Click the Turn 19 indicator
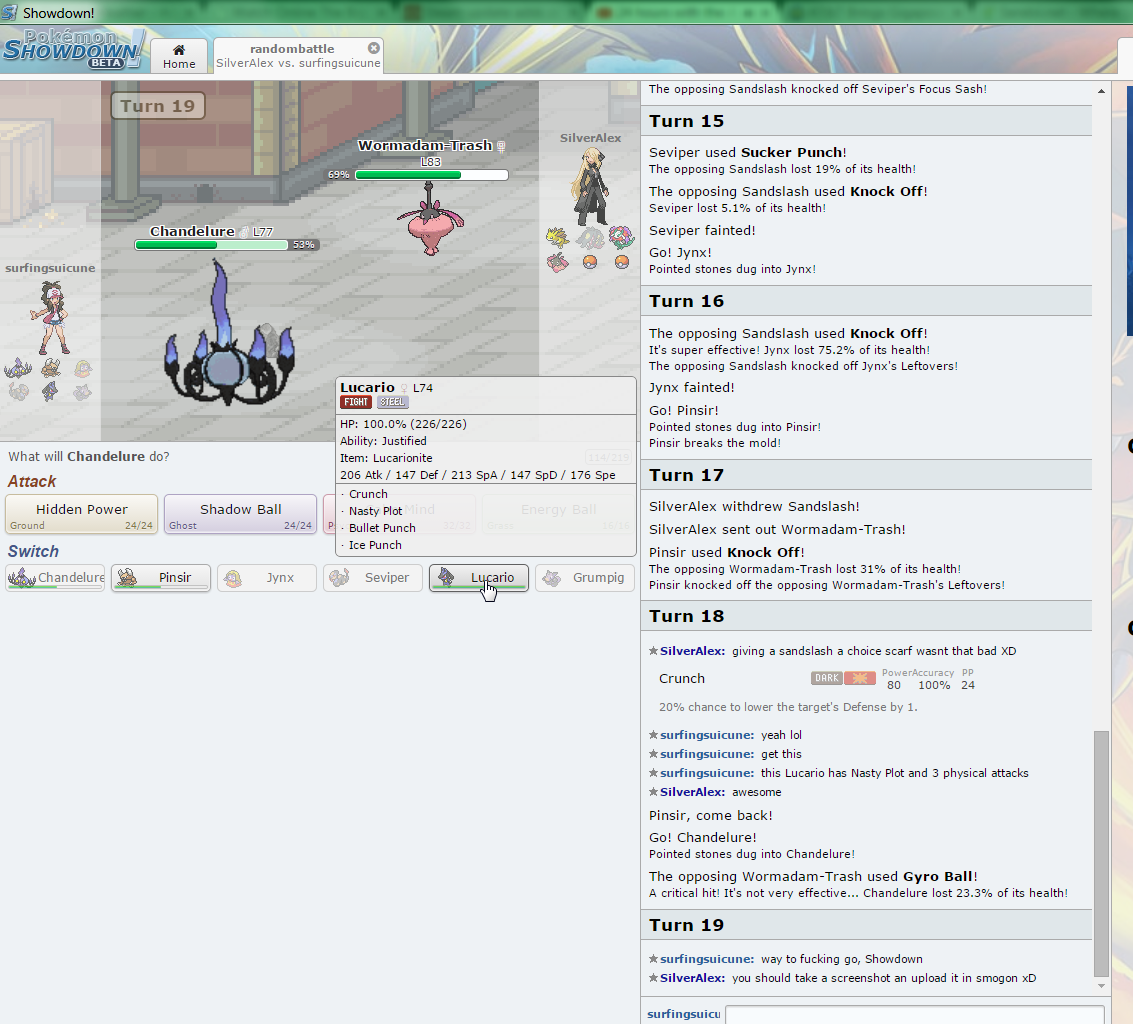Screen dimensions: 1133x1024 pos(158,106)
